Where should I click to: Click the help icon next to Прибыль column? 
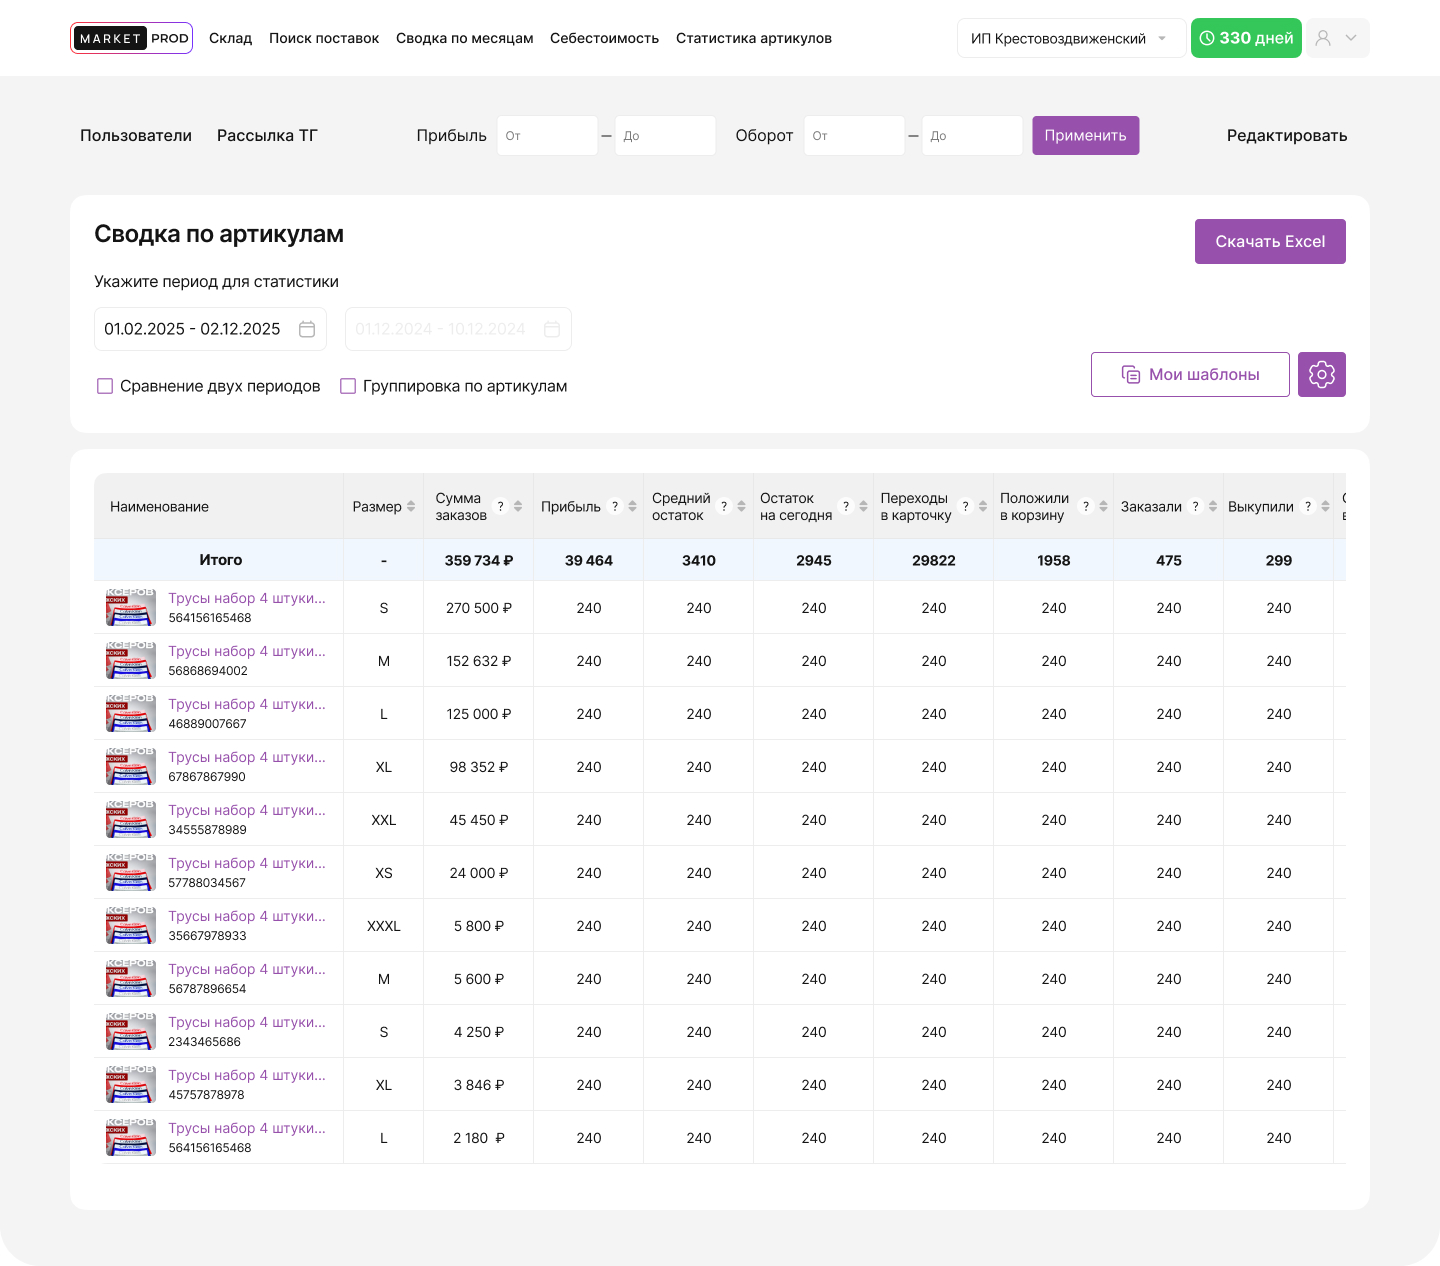615,507
